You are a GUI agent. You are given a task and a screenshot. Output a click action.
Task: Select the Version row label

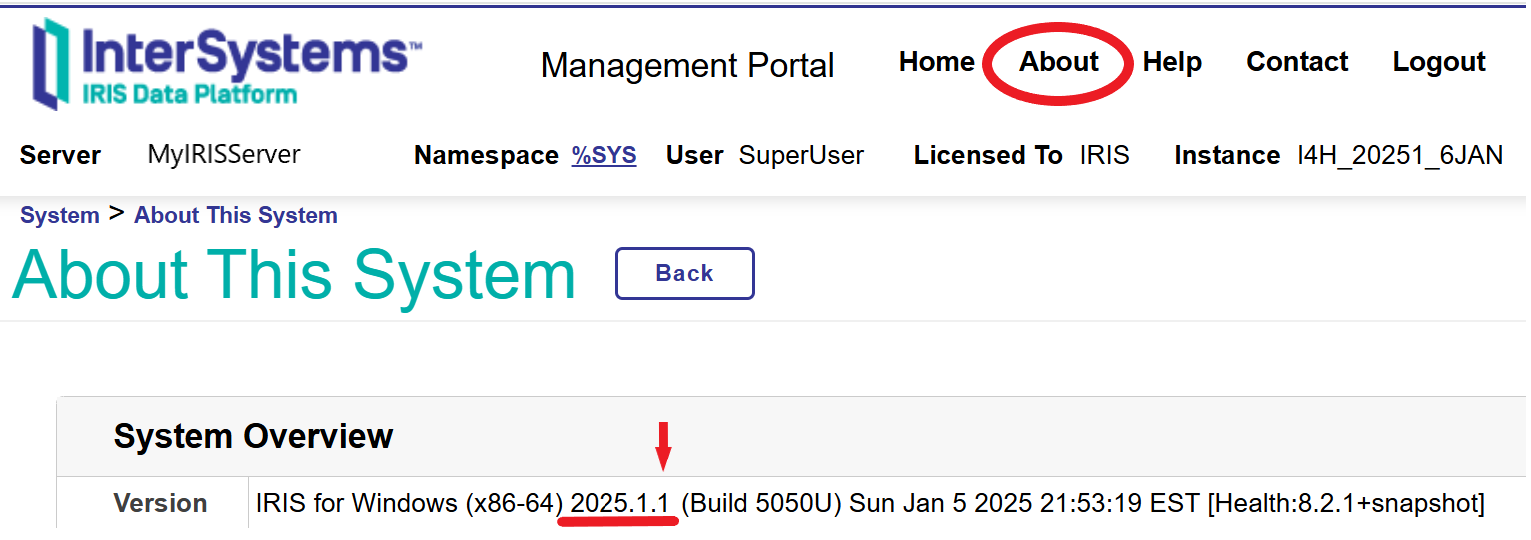tap(160, 503)
